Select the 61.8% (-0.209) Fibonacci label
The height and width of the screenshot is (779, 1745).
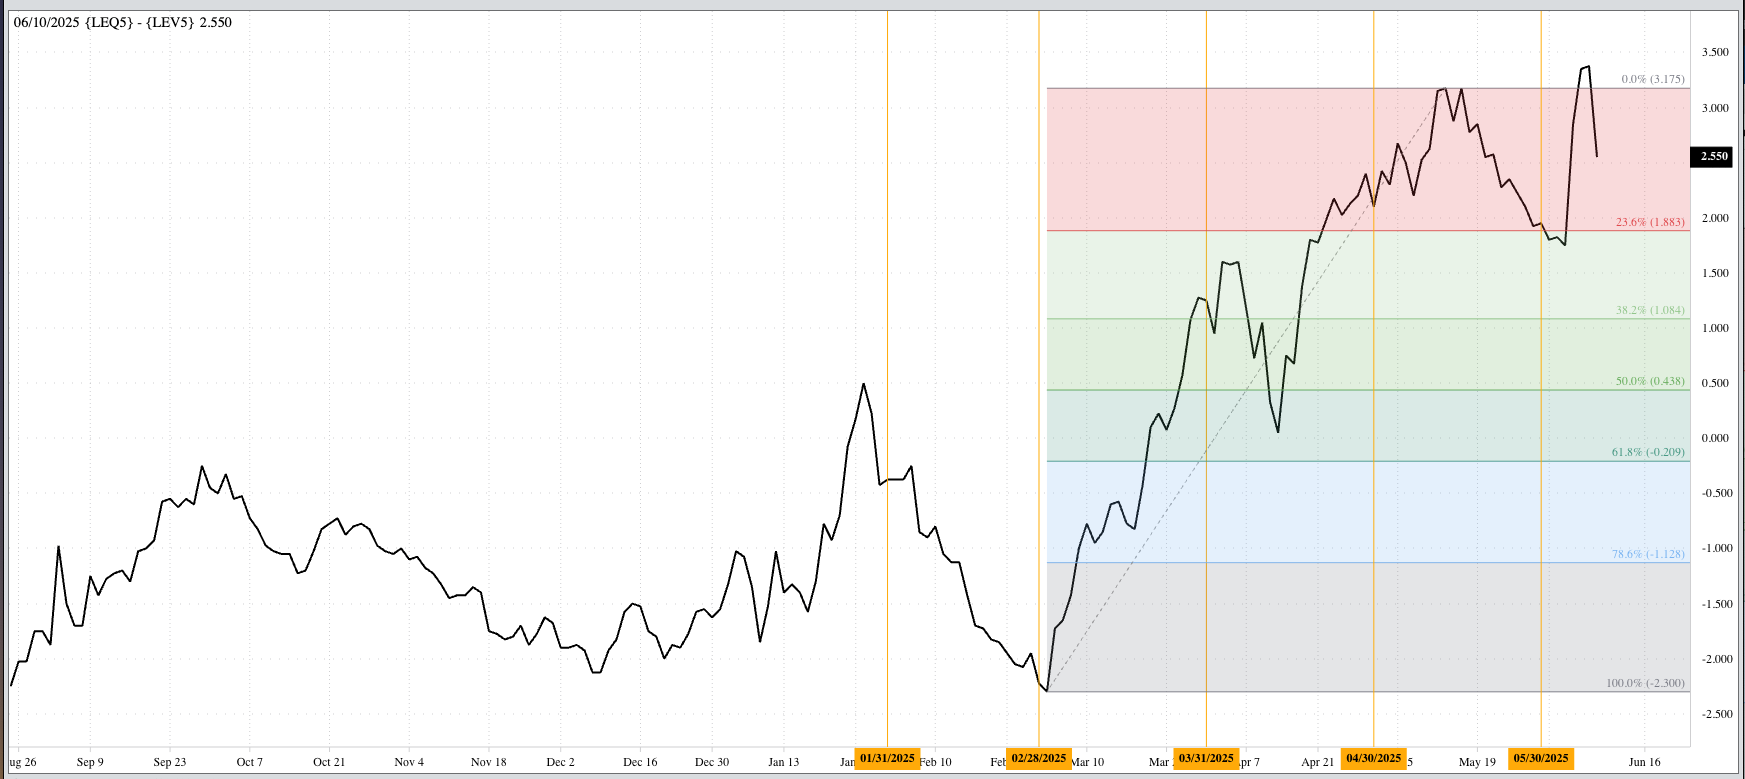[x=1648, y=452]
